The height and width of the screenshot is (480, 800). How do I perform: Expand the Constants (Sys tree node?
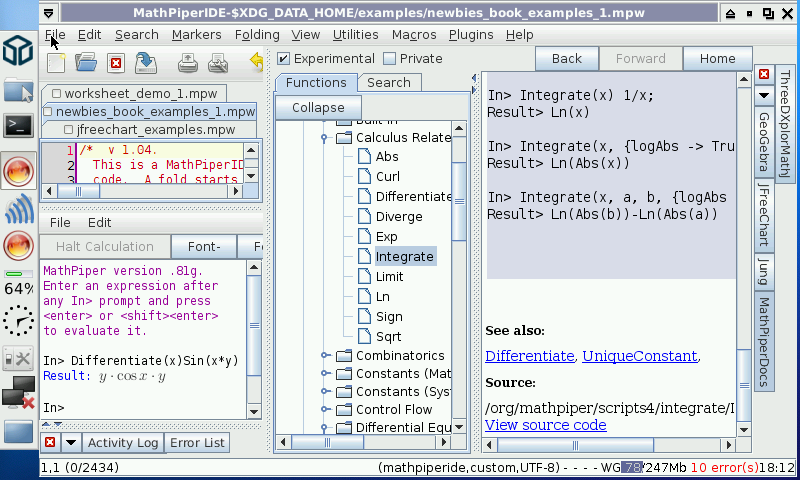(324, 391)
